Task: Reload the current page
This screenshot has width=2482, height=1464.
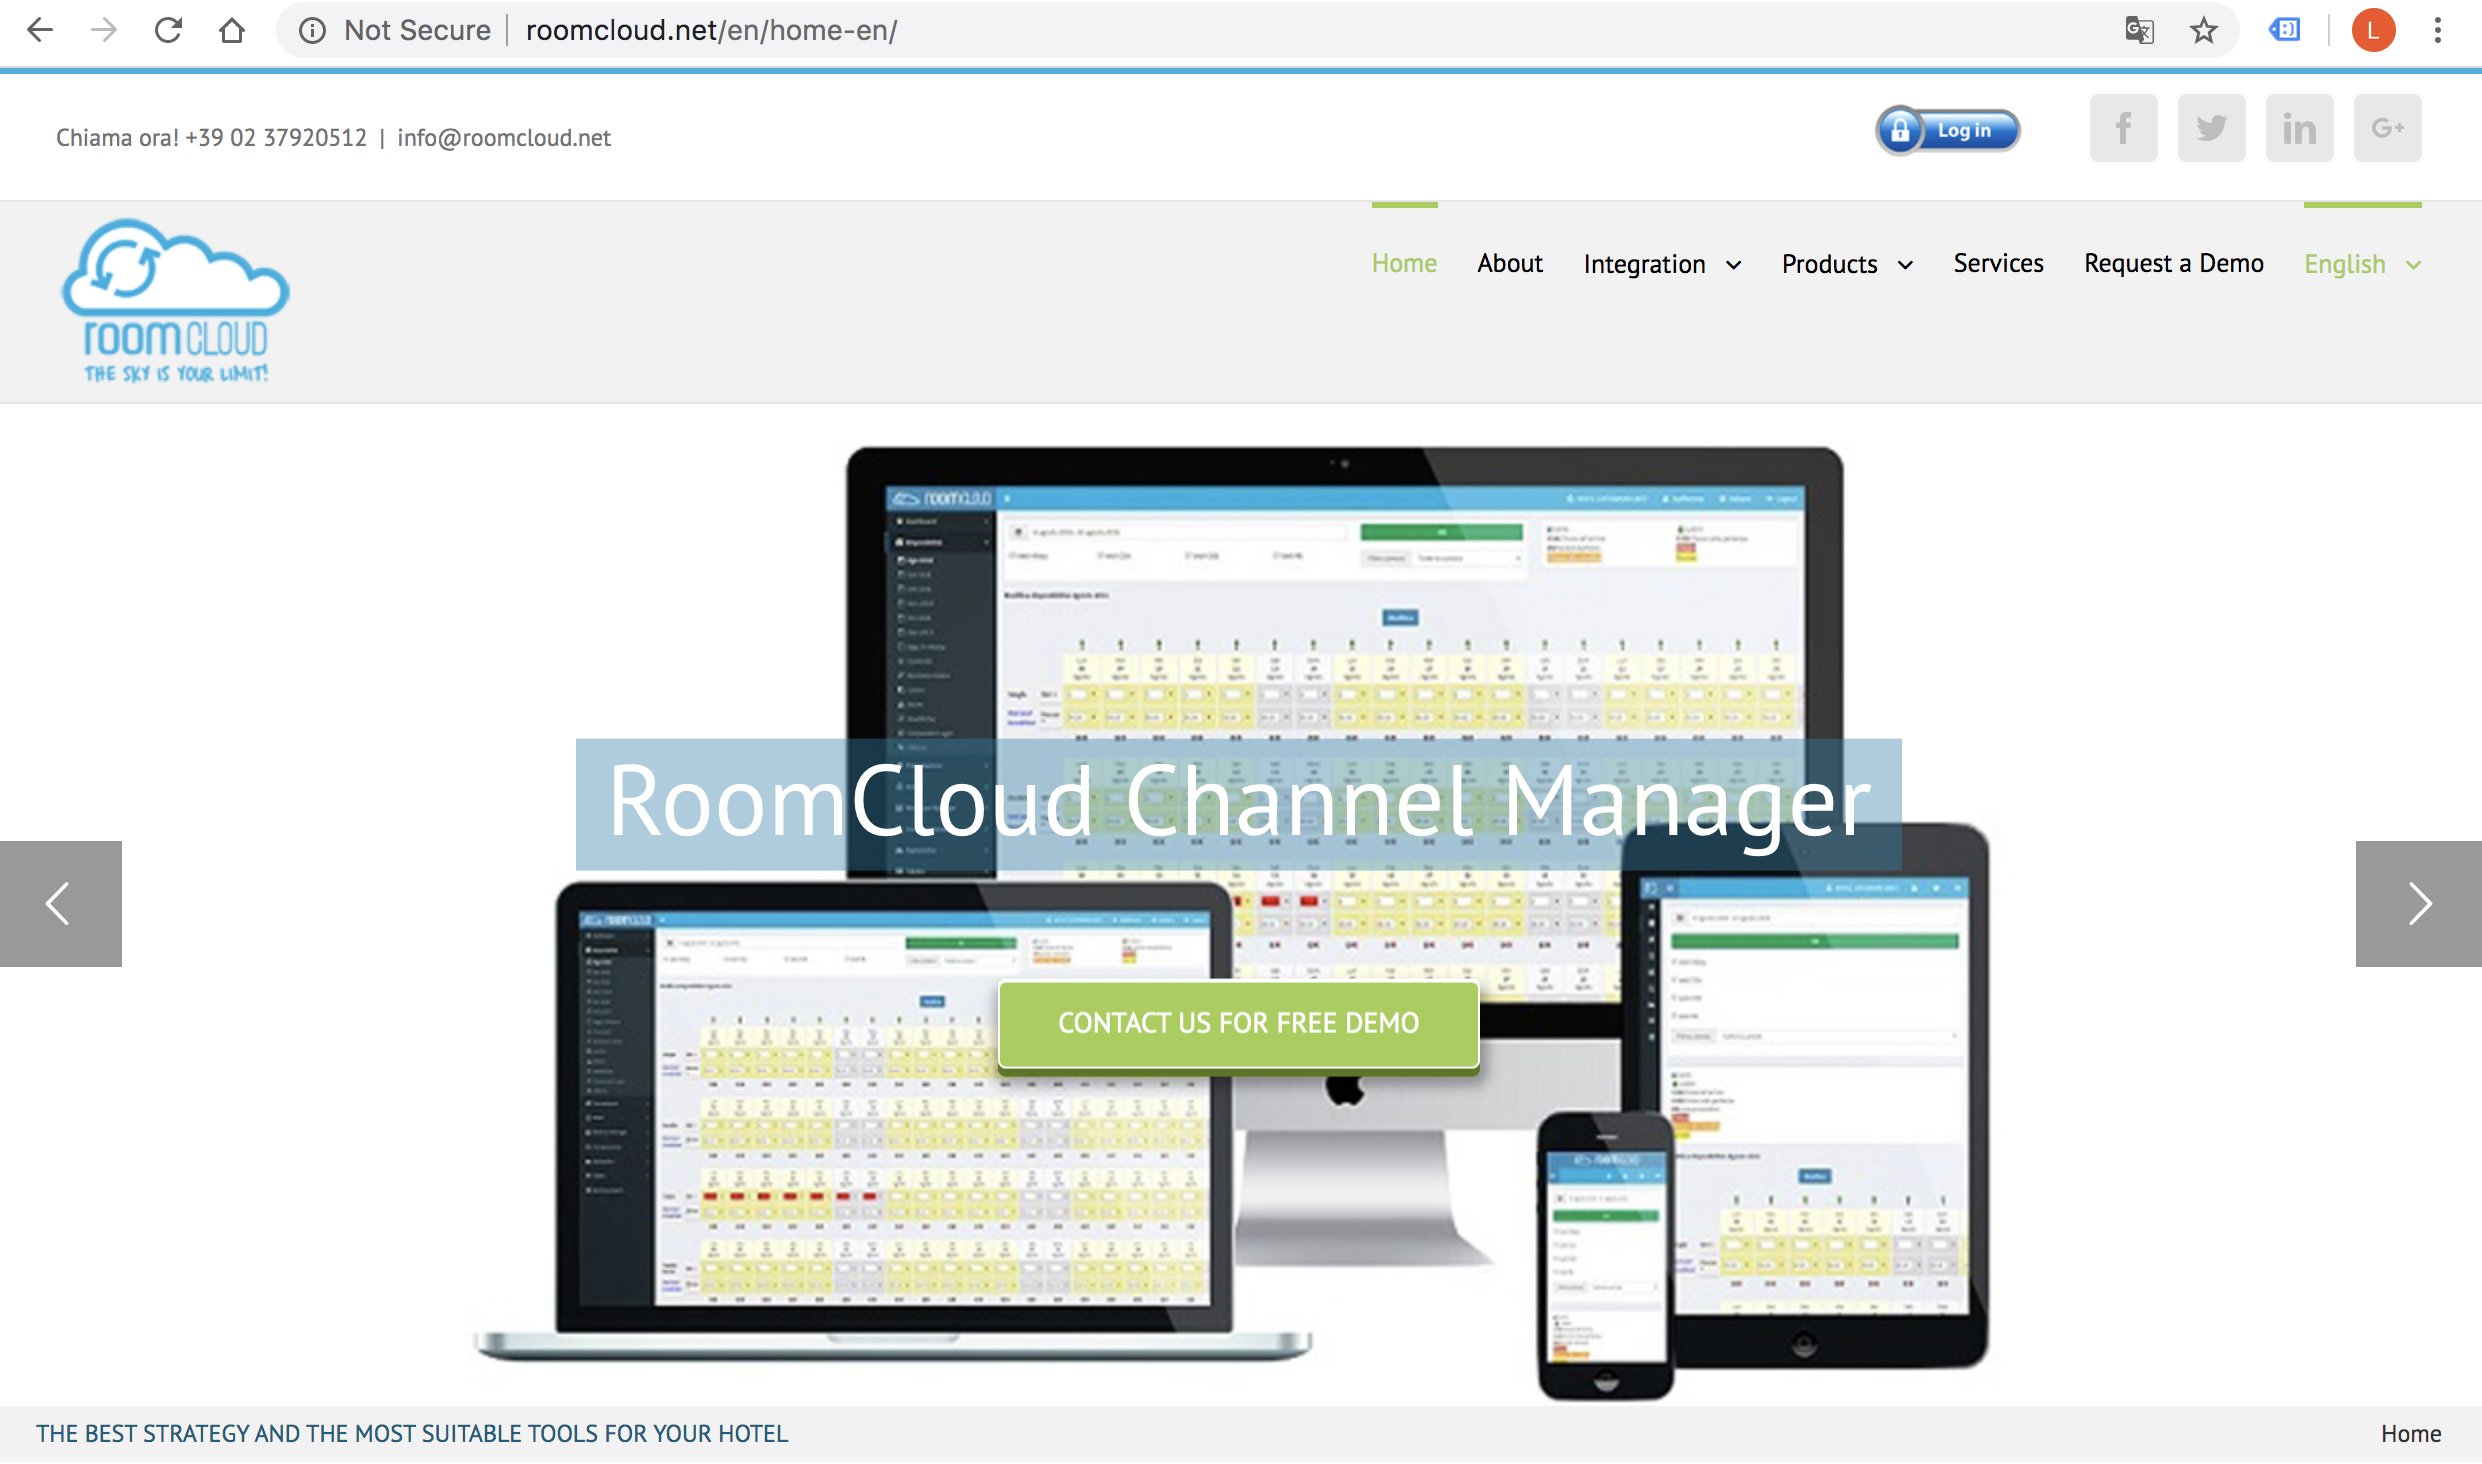Action: (x=168, y=30)
